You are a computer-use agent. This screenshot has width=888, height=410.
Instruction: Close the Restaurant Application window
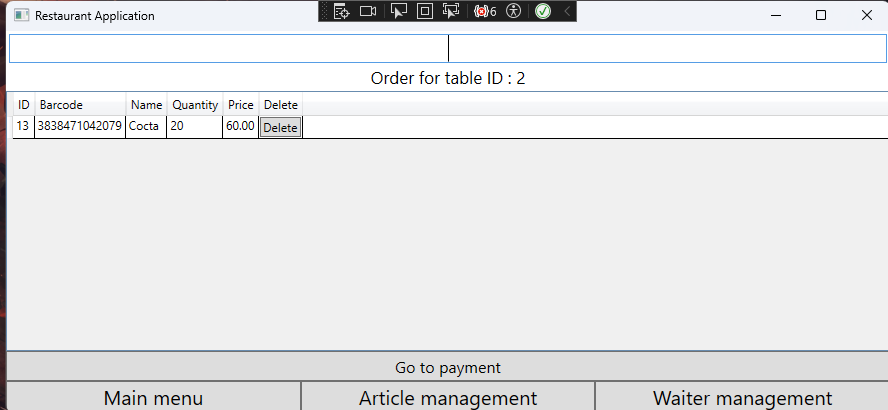866,15
